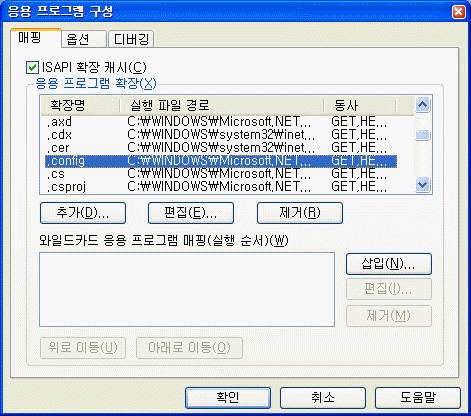The height and width of the screenshot is (416, 471).
Task: Select the .cer extension row
Action: click(221, 148)
